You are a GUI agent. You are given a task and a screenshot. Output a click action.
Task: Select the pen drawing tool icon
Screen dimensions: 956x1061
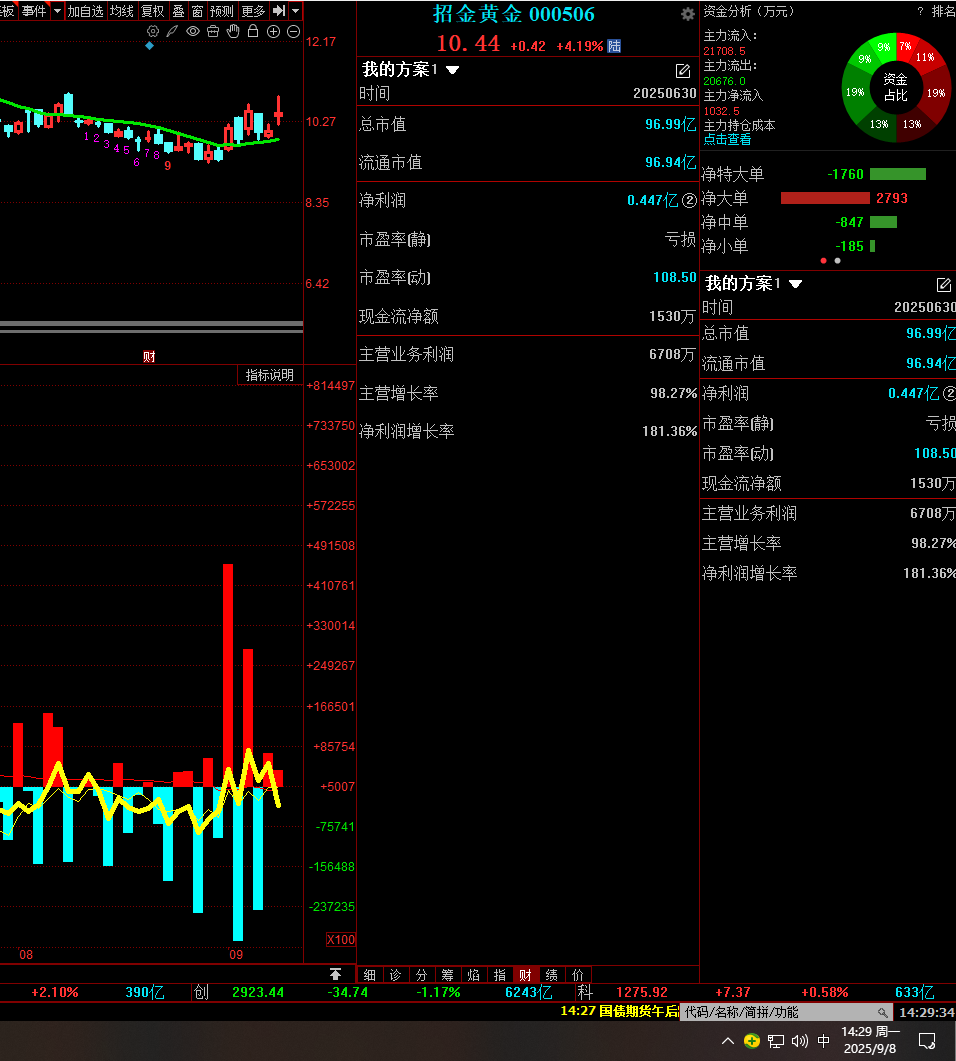point(173,31)
